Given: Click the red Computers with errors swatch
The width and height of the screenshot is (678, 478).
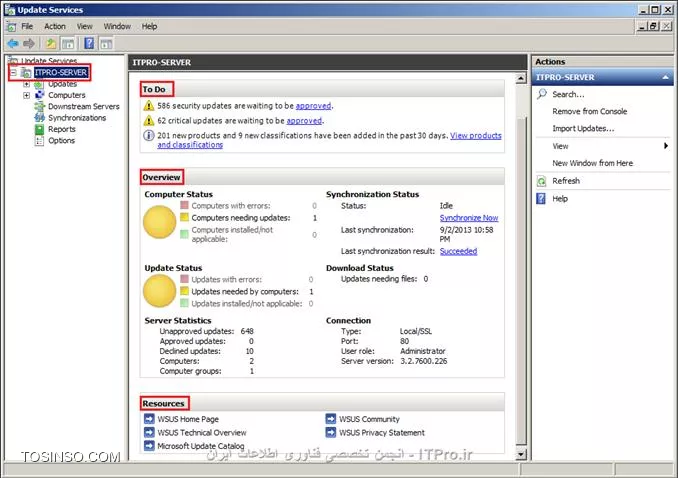Looking at the screenshot, I should [x=185, y=205].
